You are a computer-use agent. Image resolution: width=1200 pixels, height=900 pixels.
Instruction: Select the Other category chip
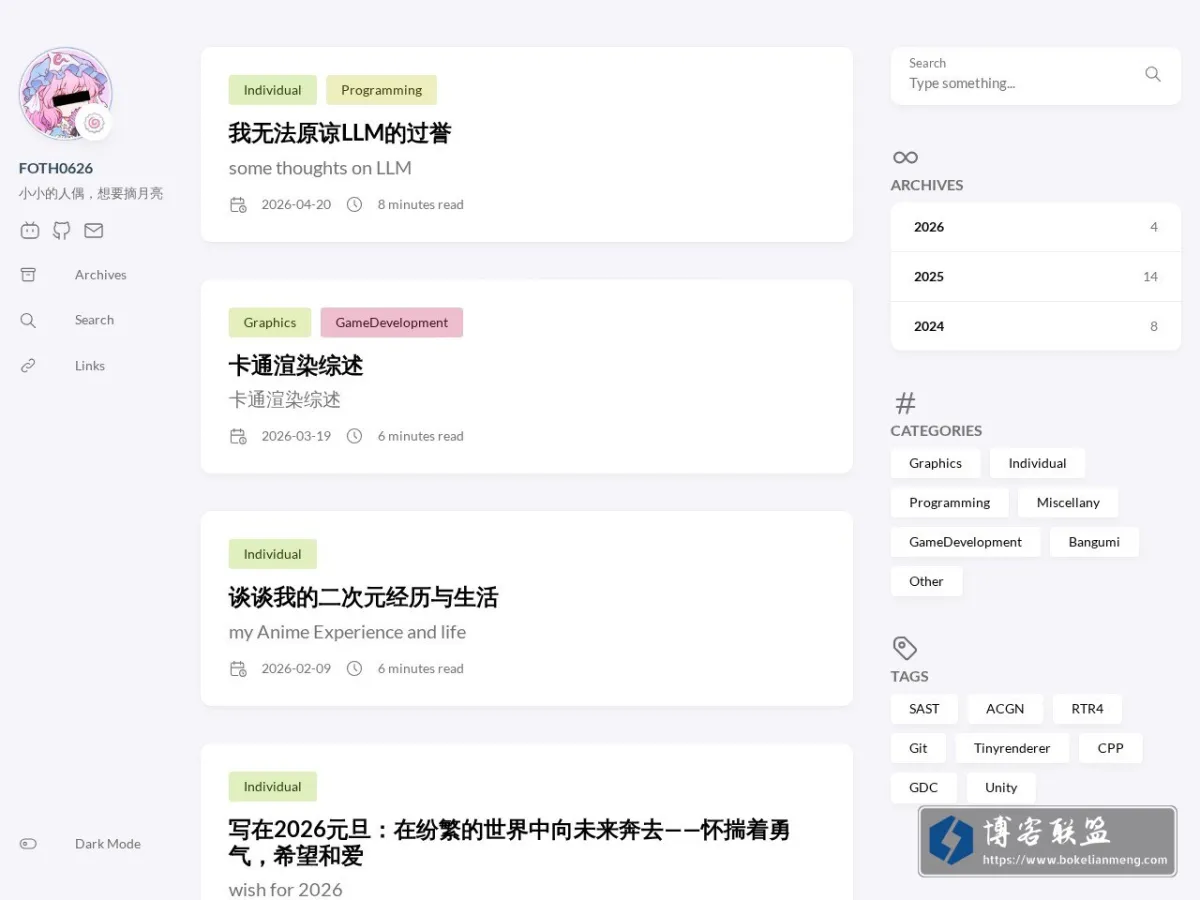click(926, 581)
